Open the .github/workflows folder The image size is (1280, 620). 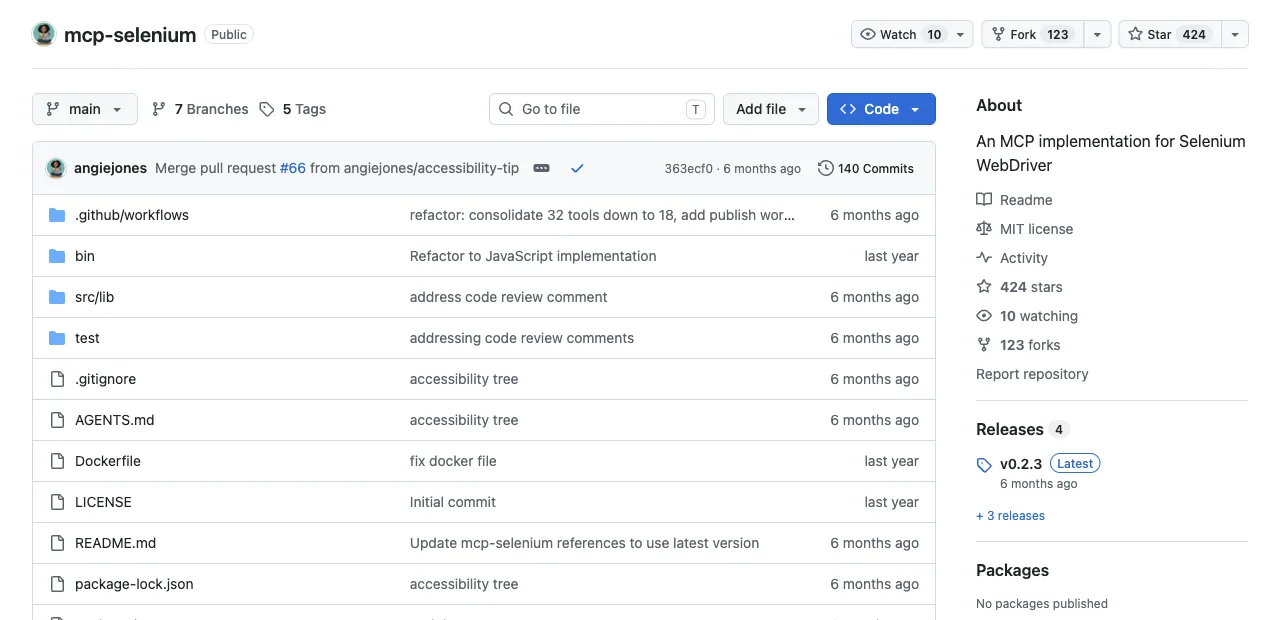132,215
